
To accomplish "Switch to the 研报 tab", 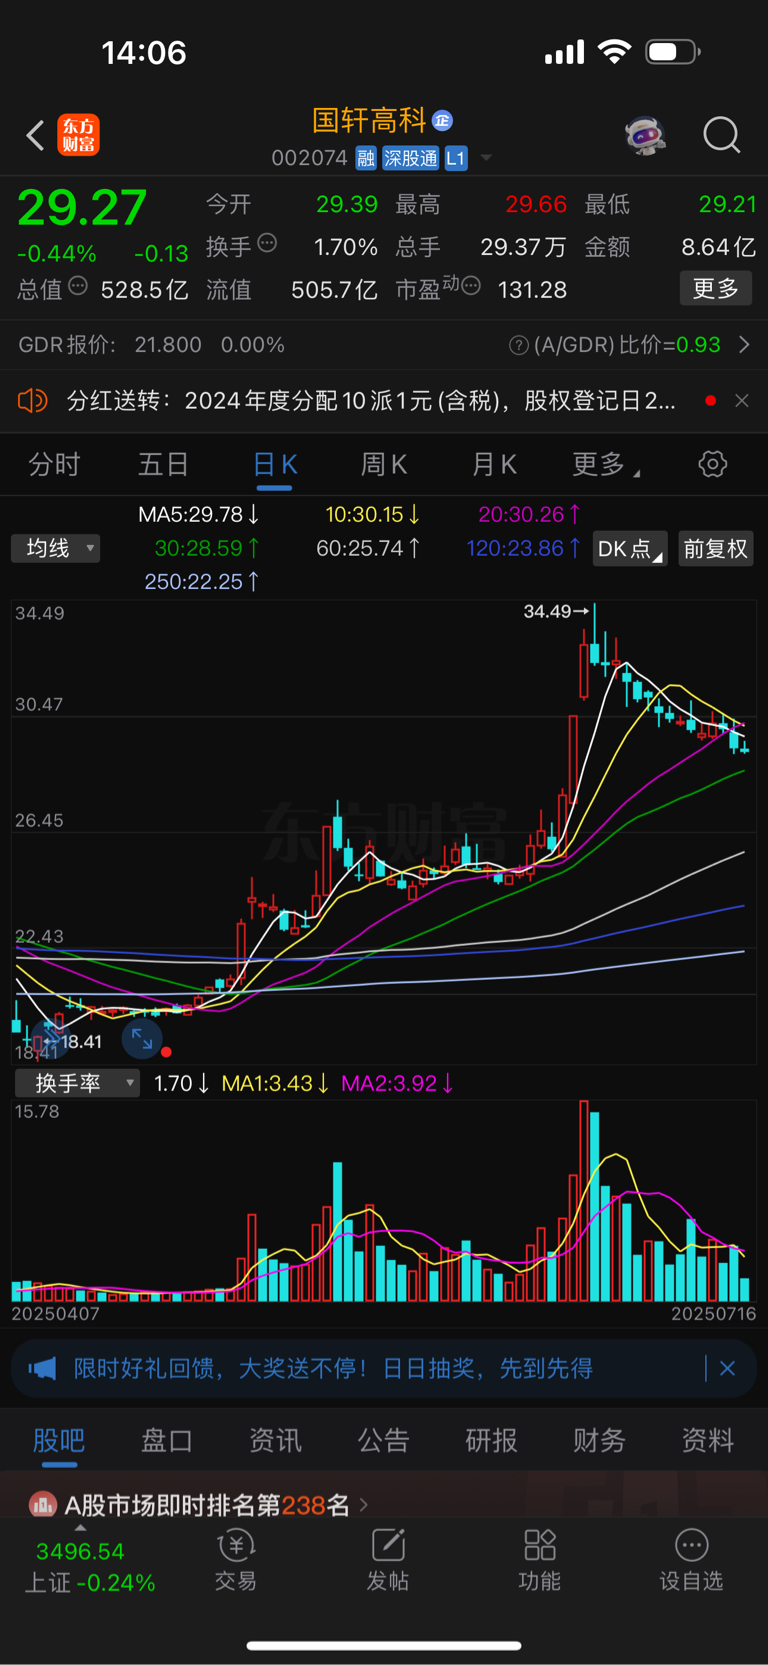I will click(492, 1441).
